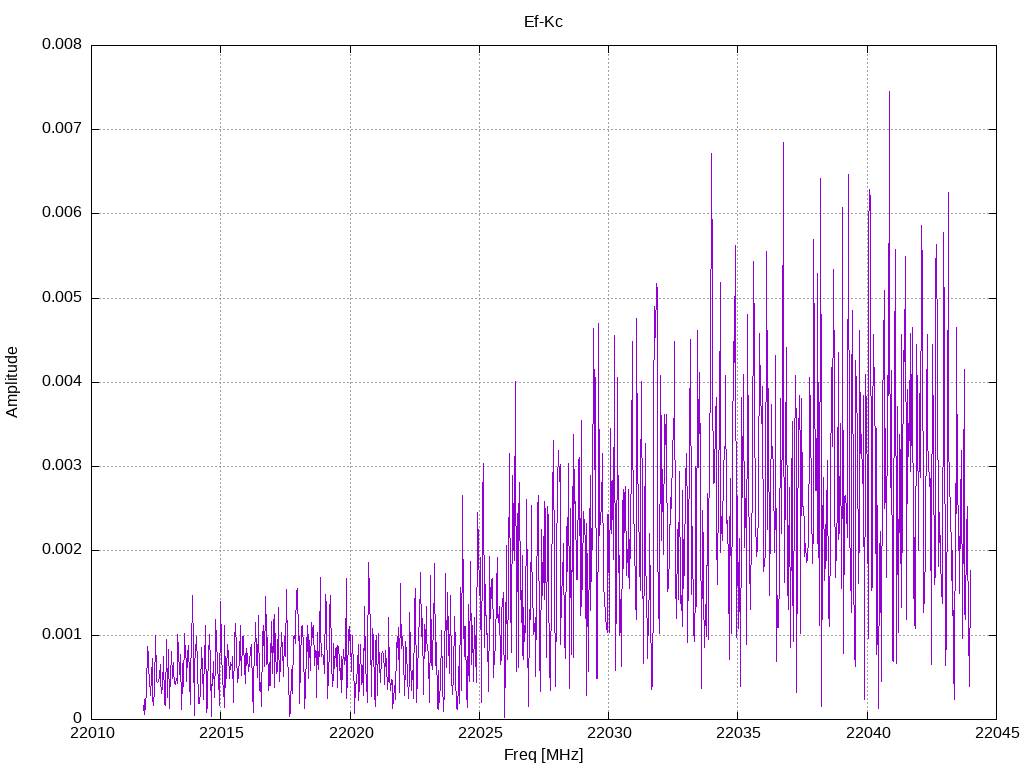Click the x-axis tick label 22025
The width and height of the screenshot is (1024, 768).
click(481, 733)
